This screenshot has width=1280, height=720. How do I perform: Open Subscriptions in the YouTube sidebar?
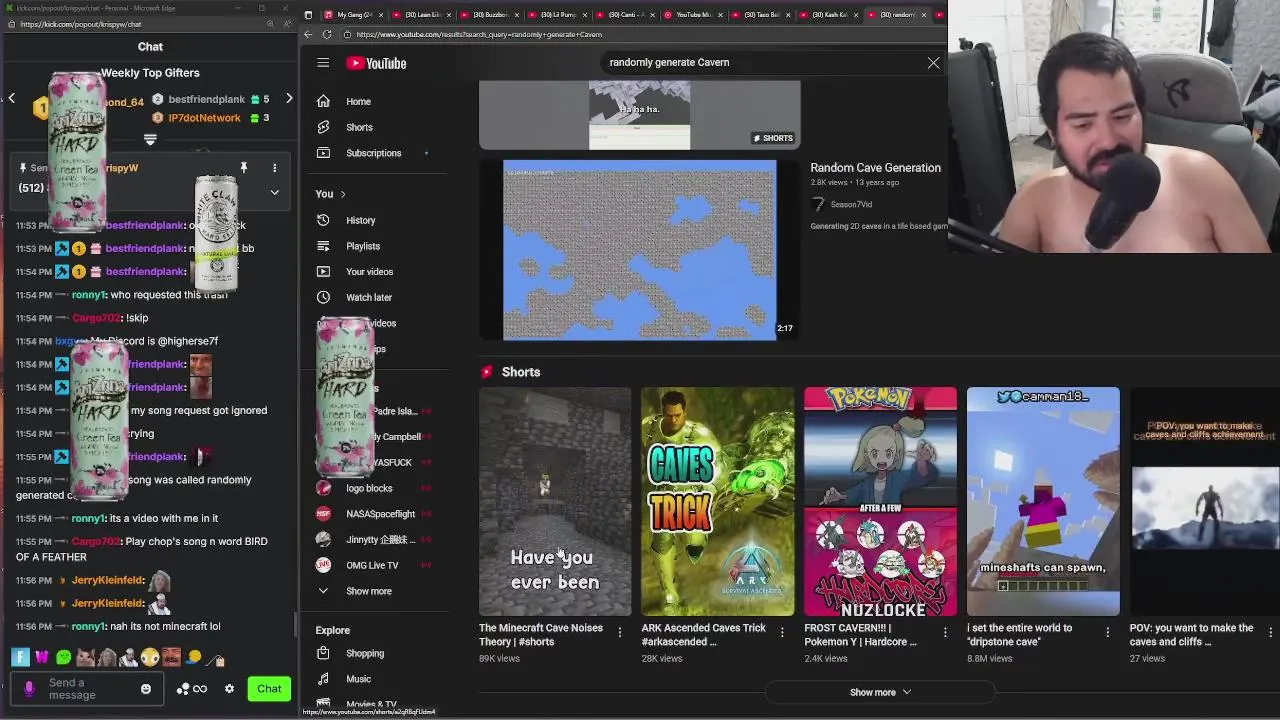(374, 153)
